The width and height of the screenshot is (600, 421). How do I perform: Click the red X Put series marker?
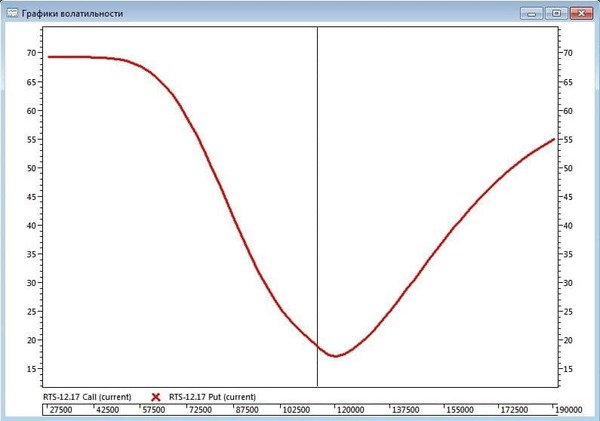pos(156,397)
